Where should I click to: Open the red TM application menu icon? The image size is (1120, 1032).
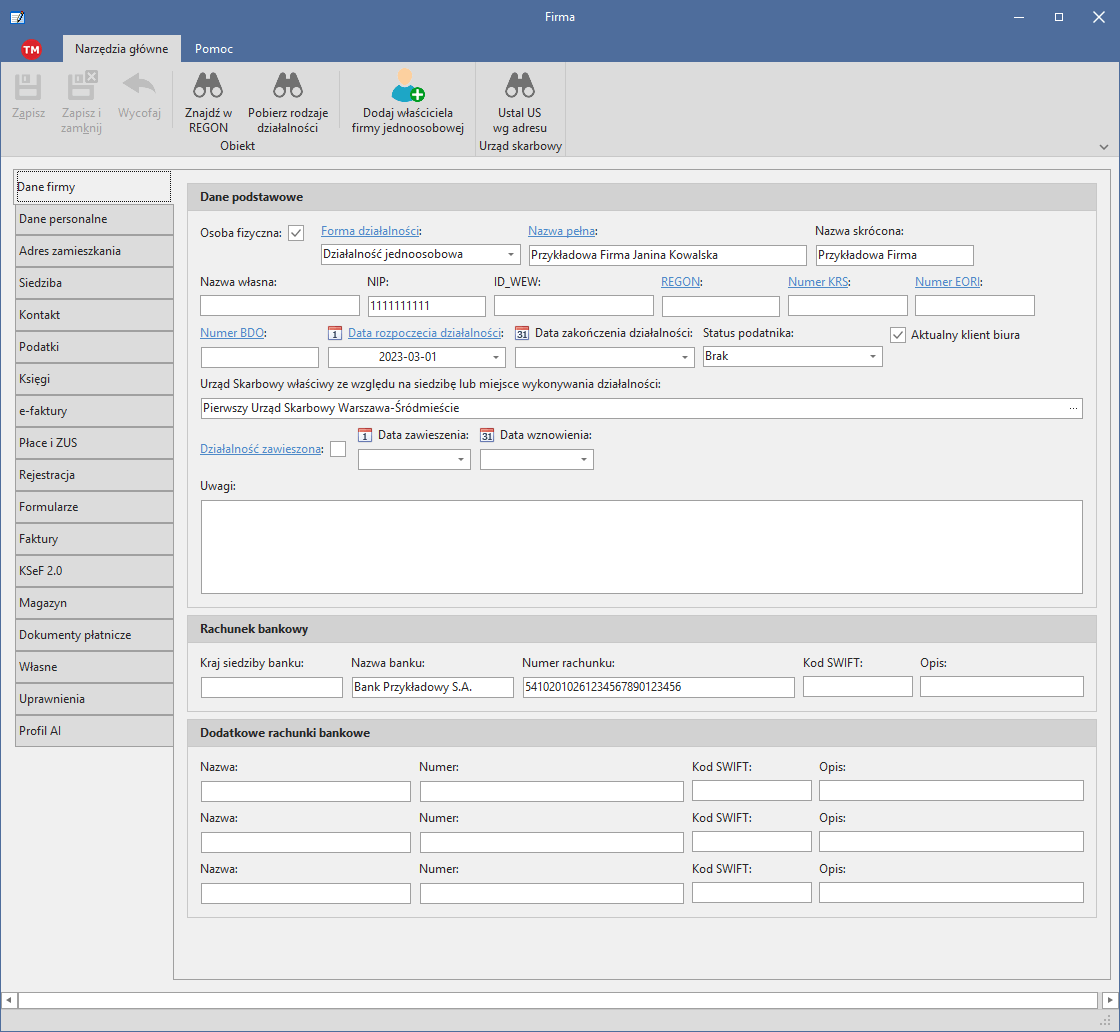click(31, 49)
